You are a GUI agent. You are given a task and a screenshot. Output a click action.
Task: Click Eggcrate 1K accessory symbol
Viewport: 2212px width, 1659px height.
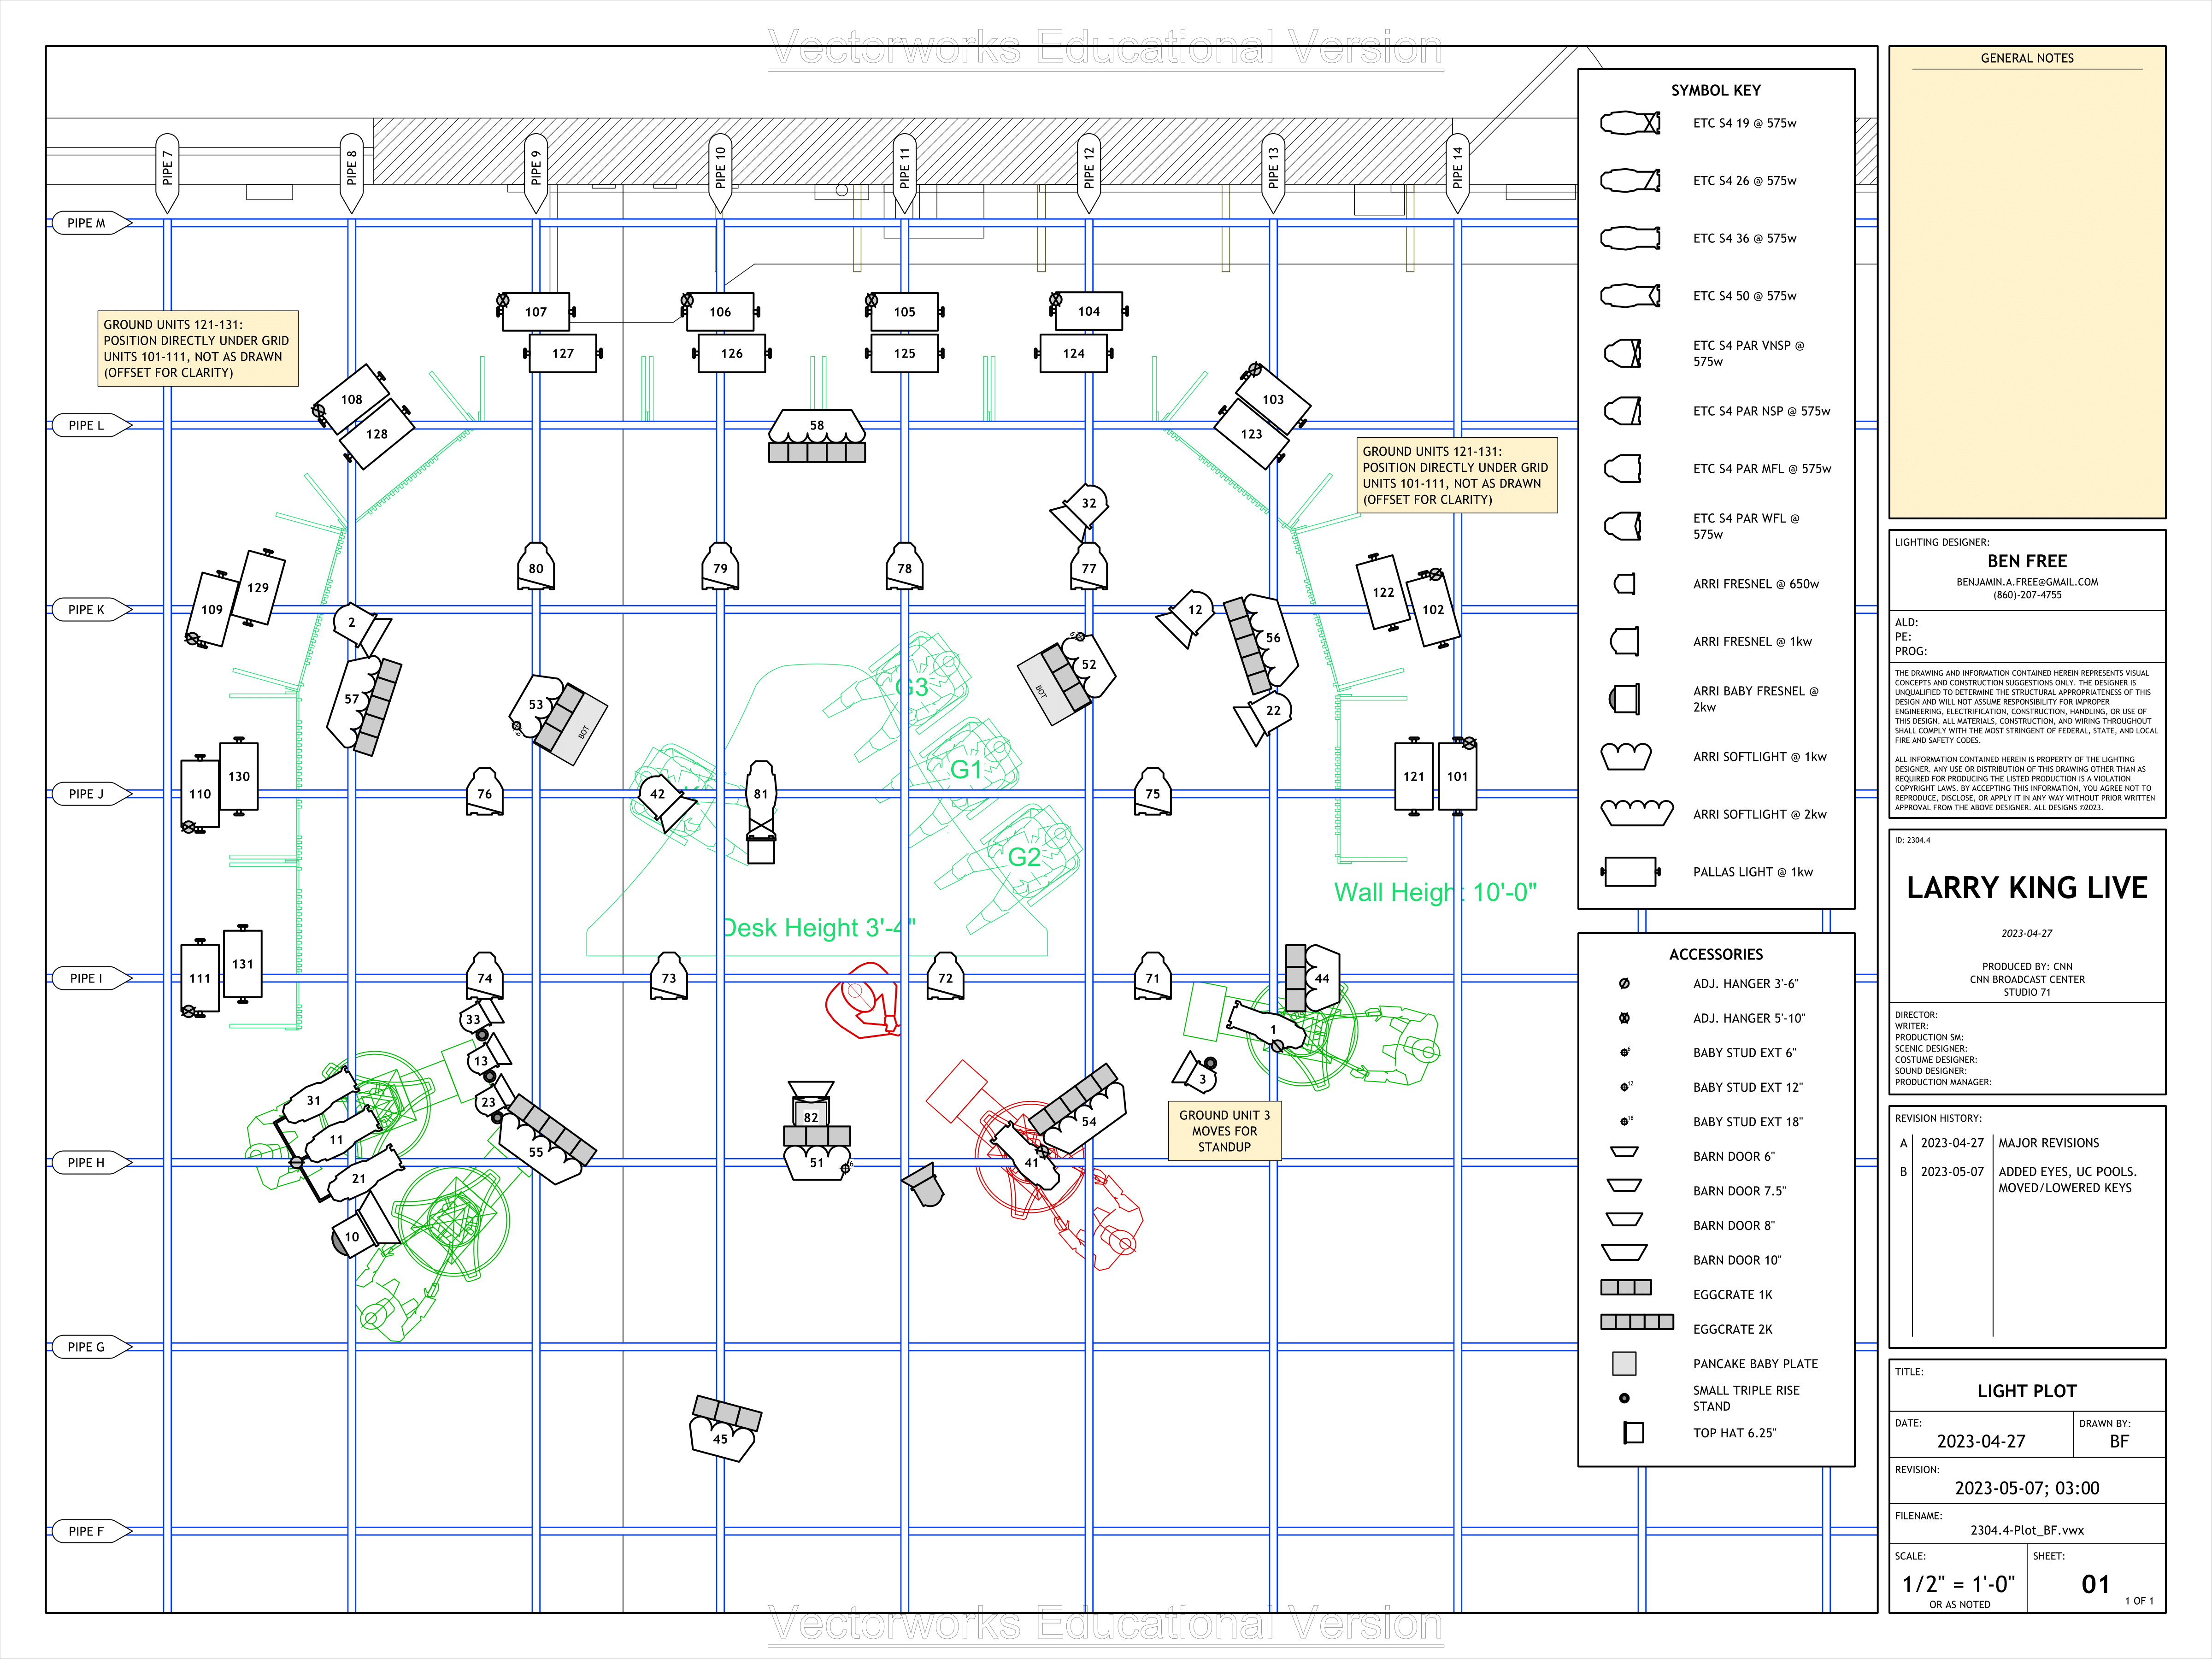coord(1626,1287)
